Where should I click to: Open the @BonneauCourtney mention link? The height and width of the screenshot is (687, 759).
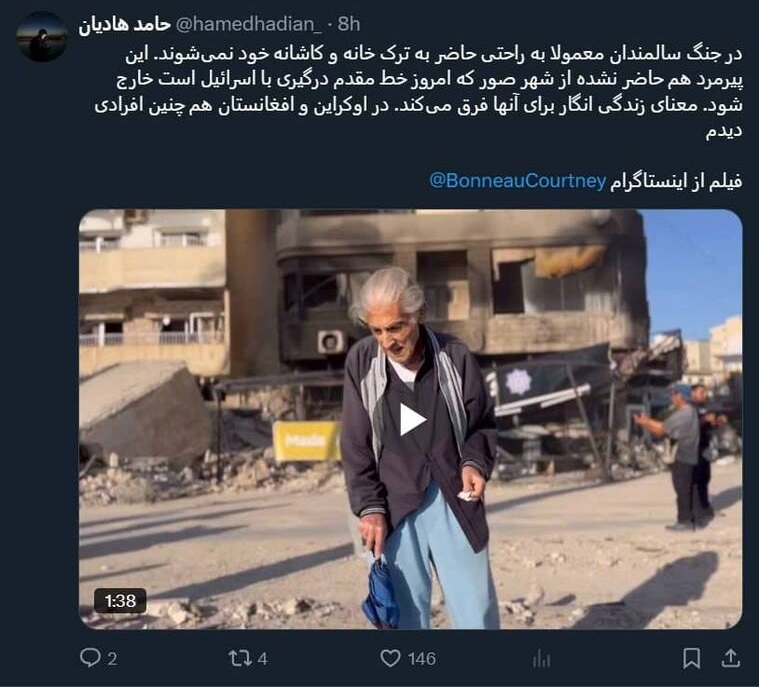click(x=517, y=181)
